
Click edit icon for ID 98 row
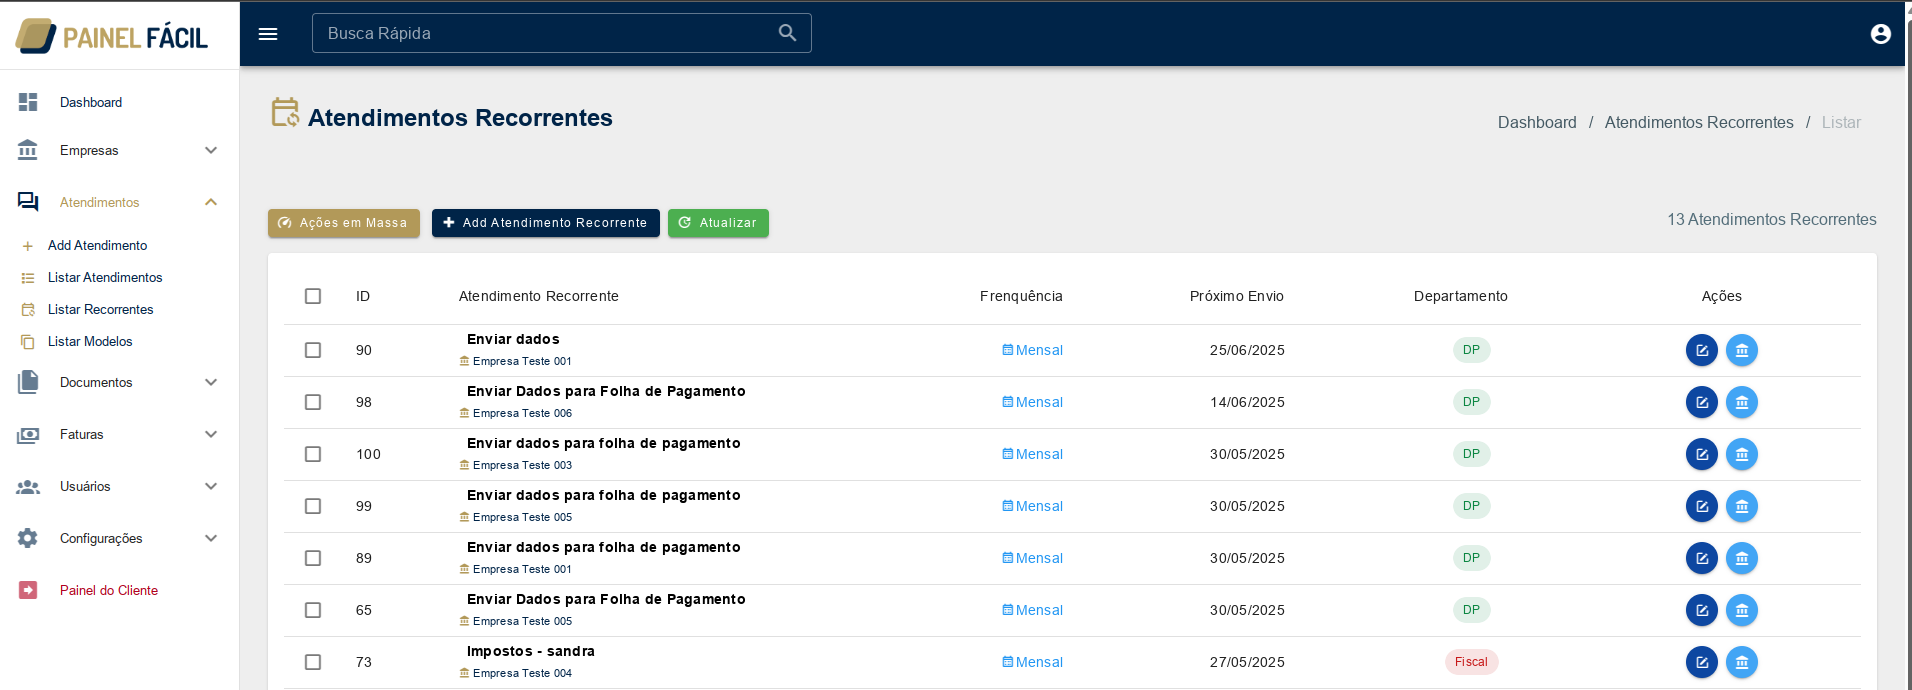pos(1702,402)
